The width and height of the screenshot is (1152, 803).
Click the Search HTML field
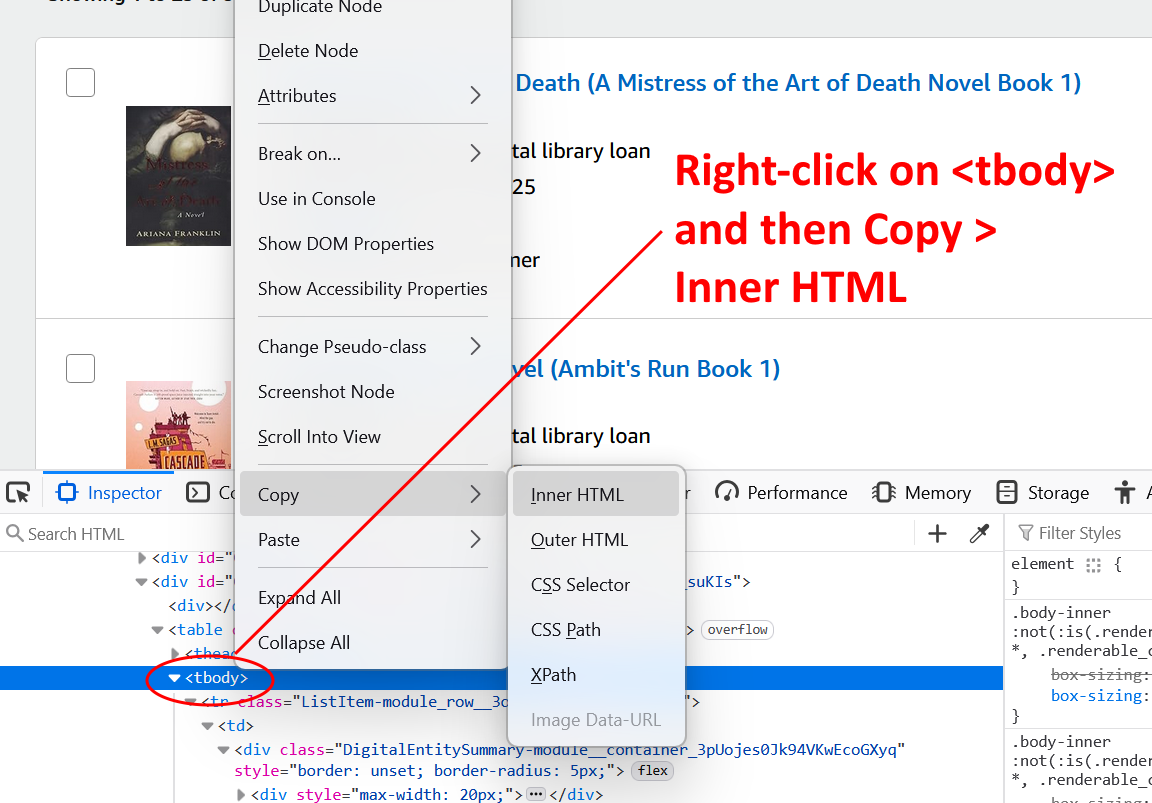(118, 533)
